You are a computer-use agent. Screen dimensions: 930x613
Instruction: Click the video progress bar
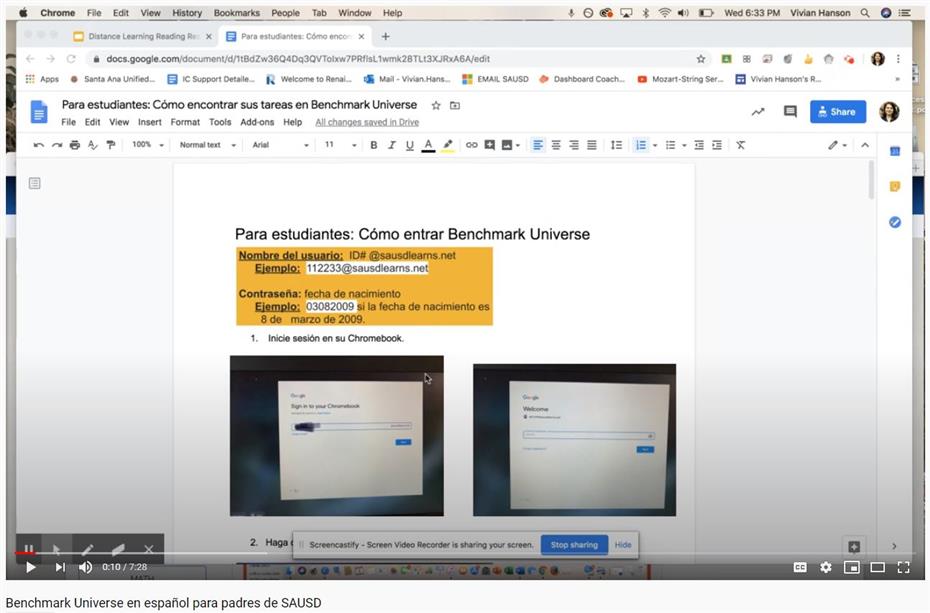coord(465,554)
